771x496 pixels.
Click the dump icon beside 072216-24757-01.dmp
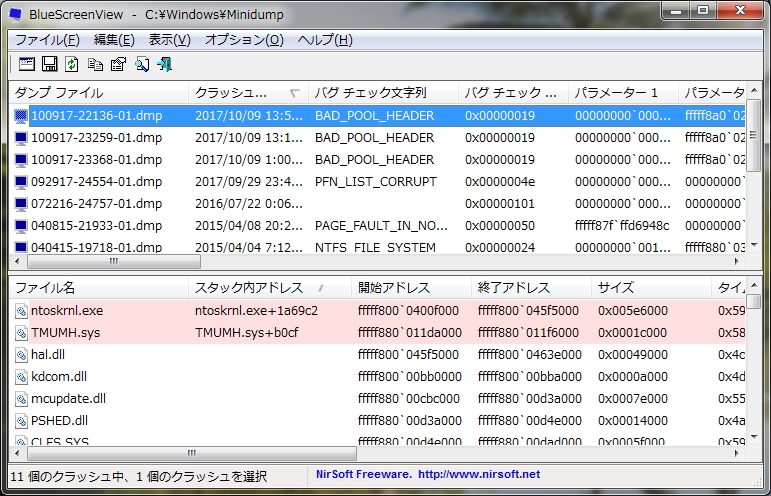pyautogui.click(x=21, y=204)
